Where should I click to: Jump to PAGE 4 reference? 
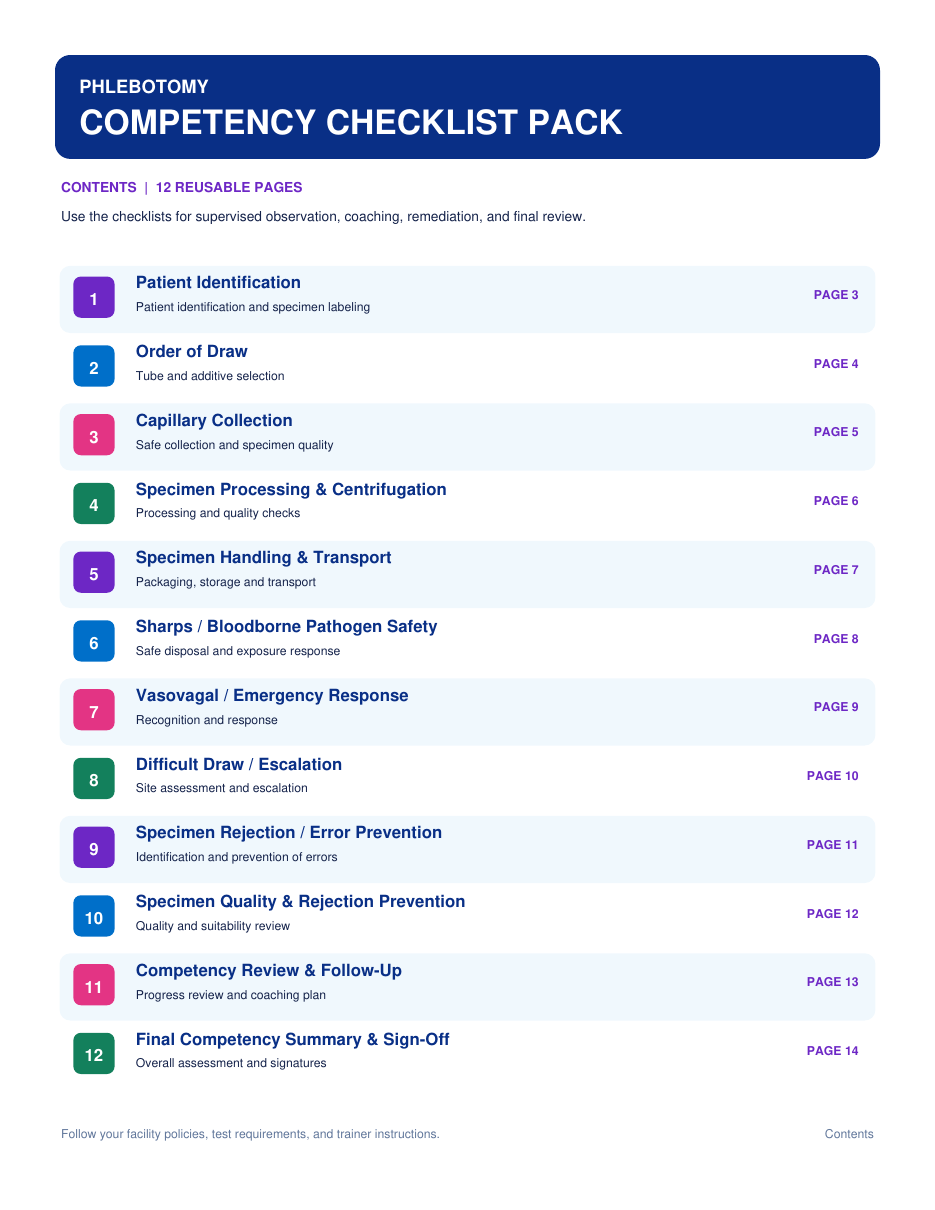(x=836, y=364)
